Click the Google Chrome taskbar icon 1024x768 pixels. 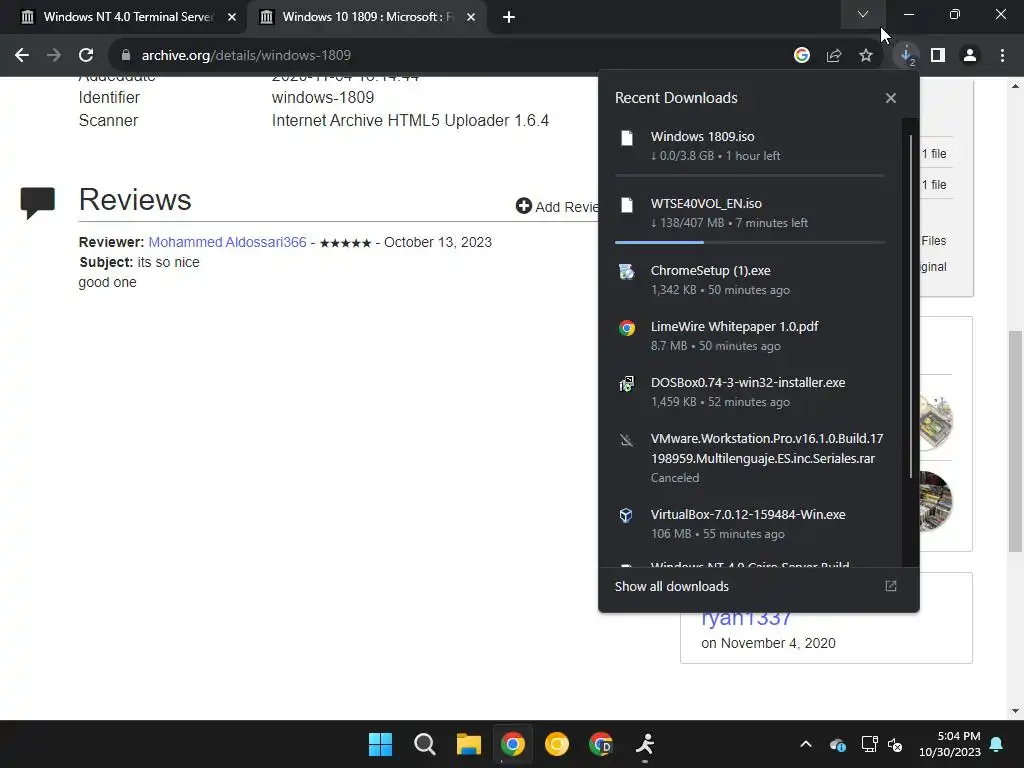(513, 744)
